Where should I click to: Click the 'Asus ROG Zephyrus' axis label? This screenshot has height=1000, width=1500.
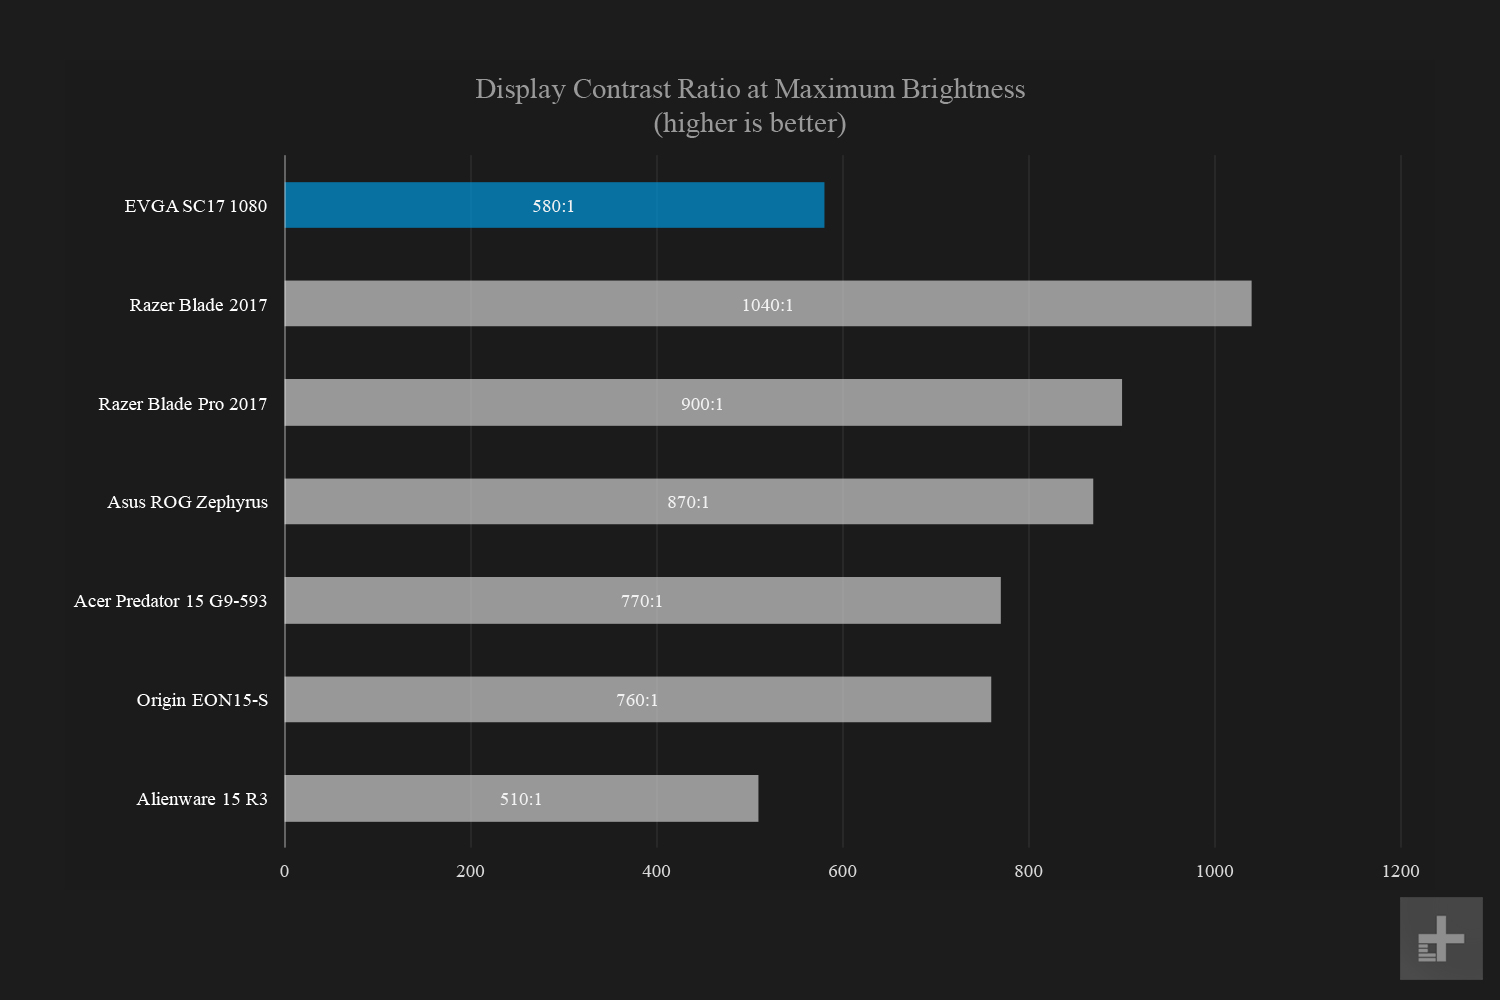click(187, 502)
